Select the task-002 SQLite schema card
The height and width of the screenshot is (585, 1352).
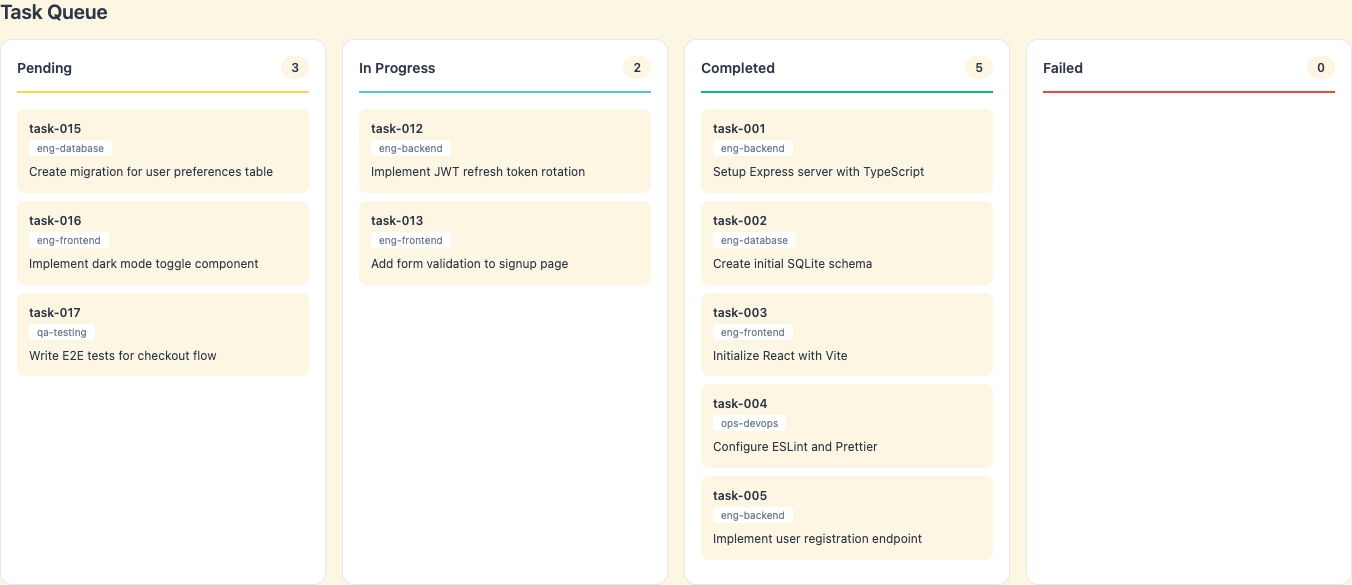coord(846,242)
